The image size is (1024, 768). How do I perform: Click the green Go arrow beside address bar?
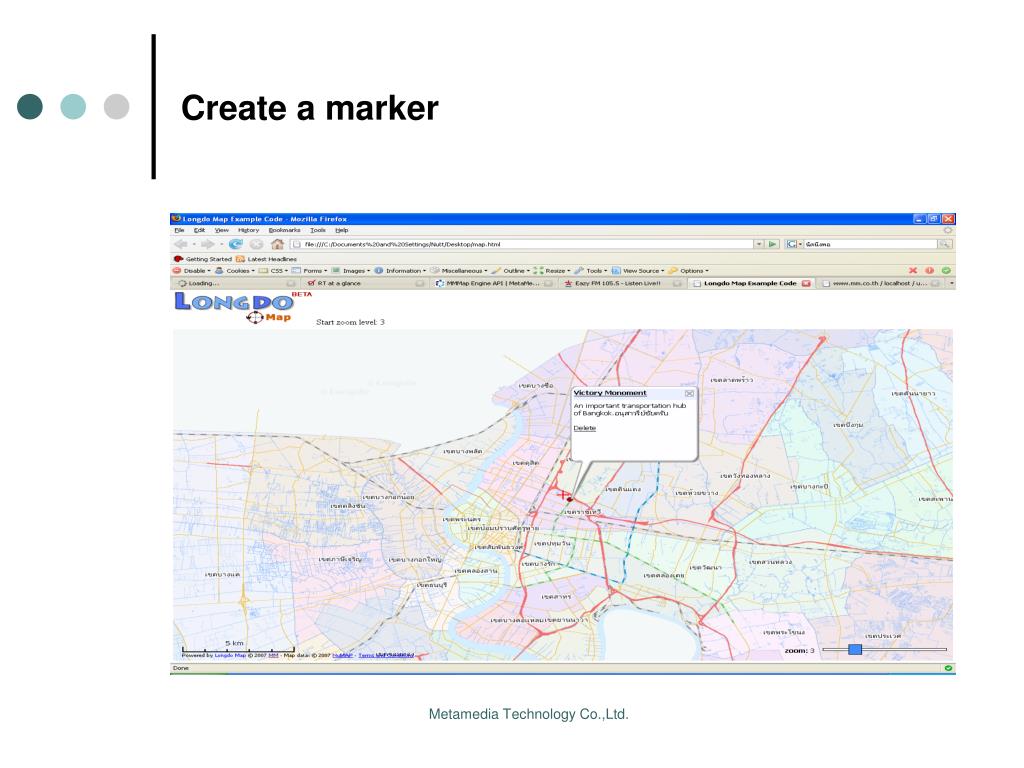(x=773, y=244)
